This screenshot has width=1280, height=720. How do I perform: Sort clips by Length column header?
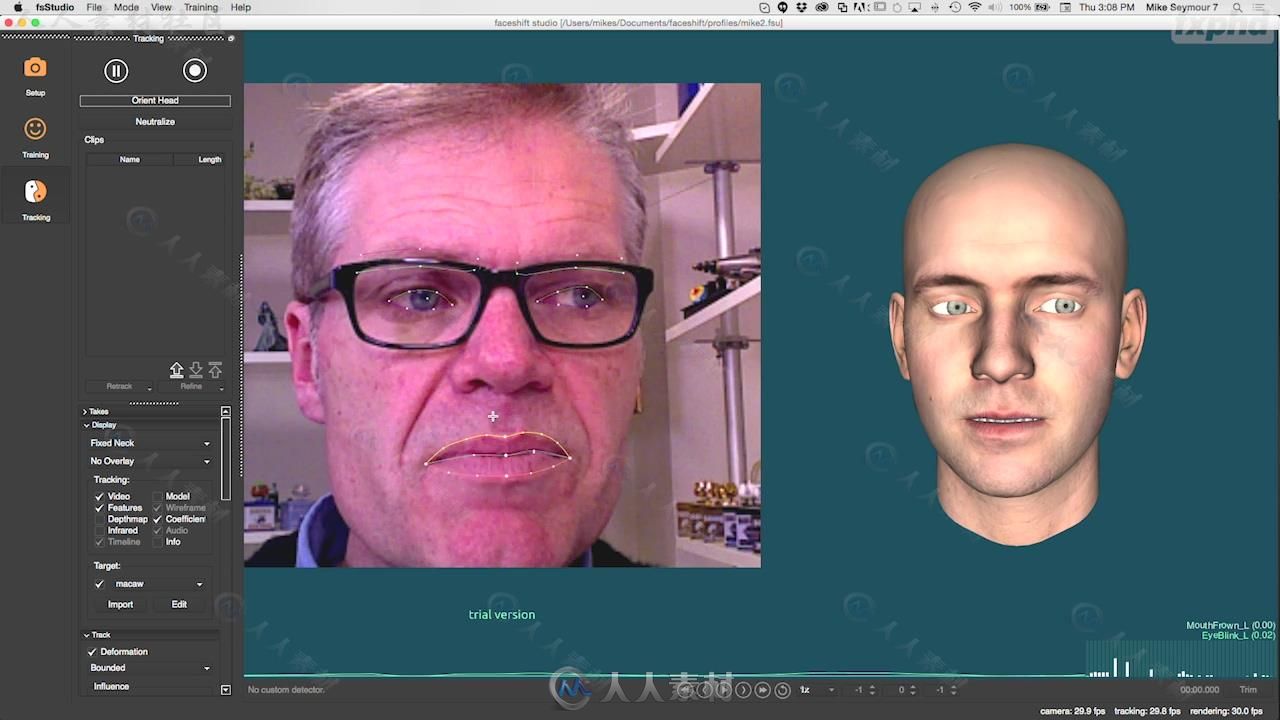[x=198, y=159]
